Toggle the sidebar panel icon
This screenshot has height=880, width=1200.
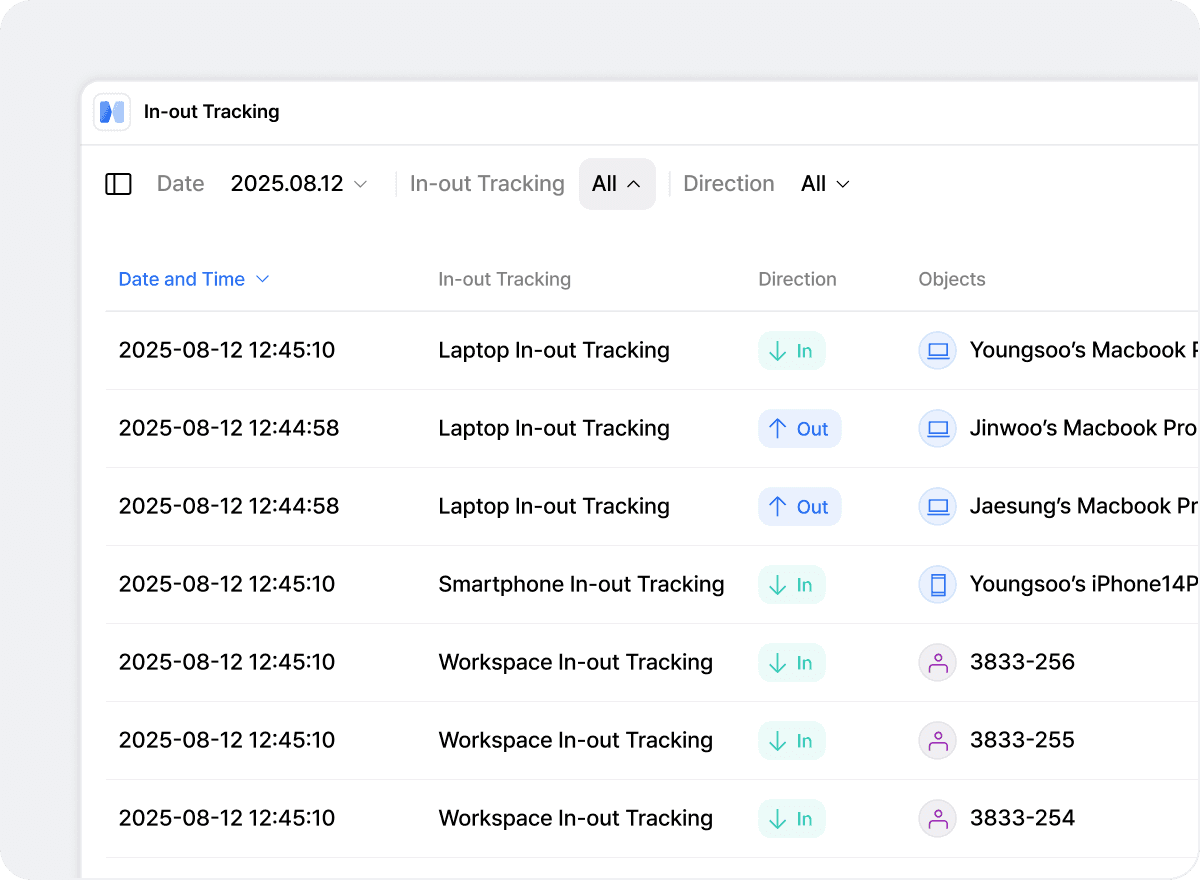[x=118, y=184]
